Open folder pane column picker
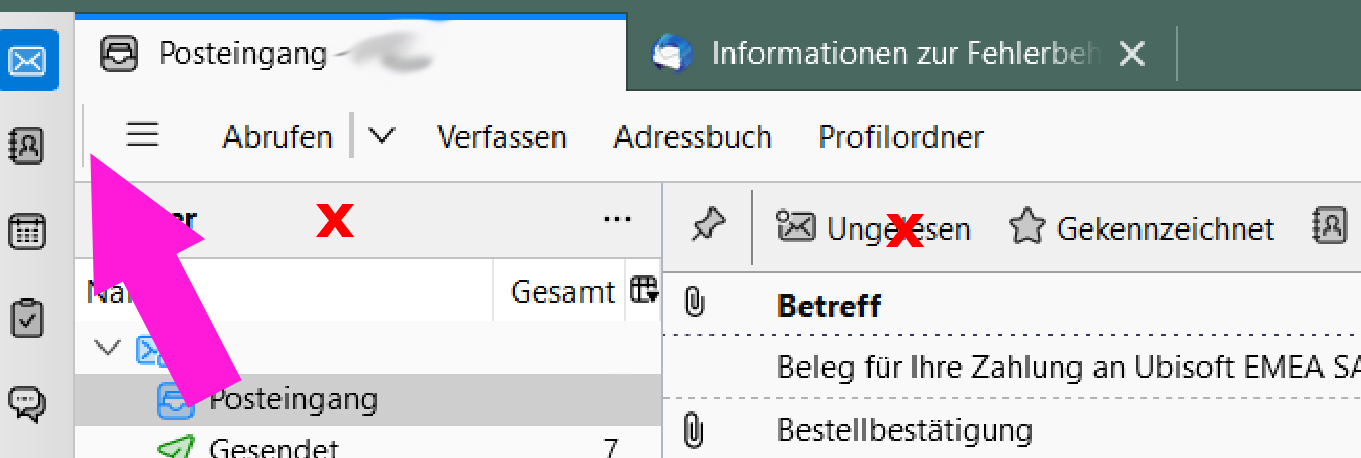1361x458 pixels. 643,292
